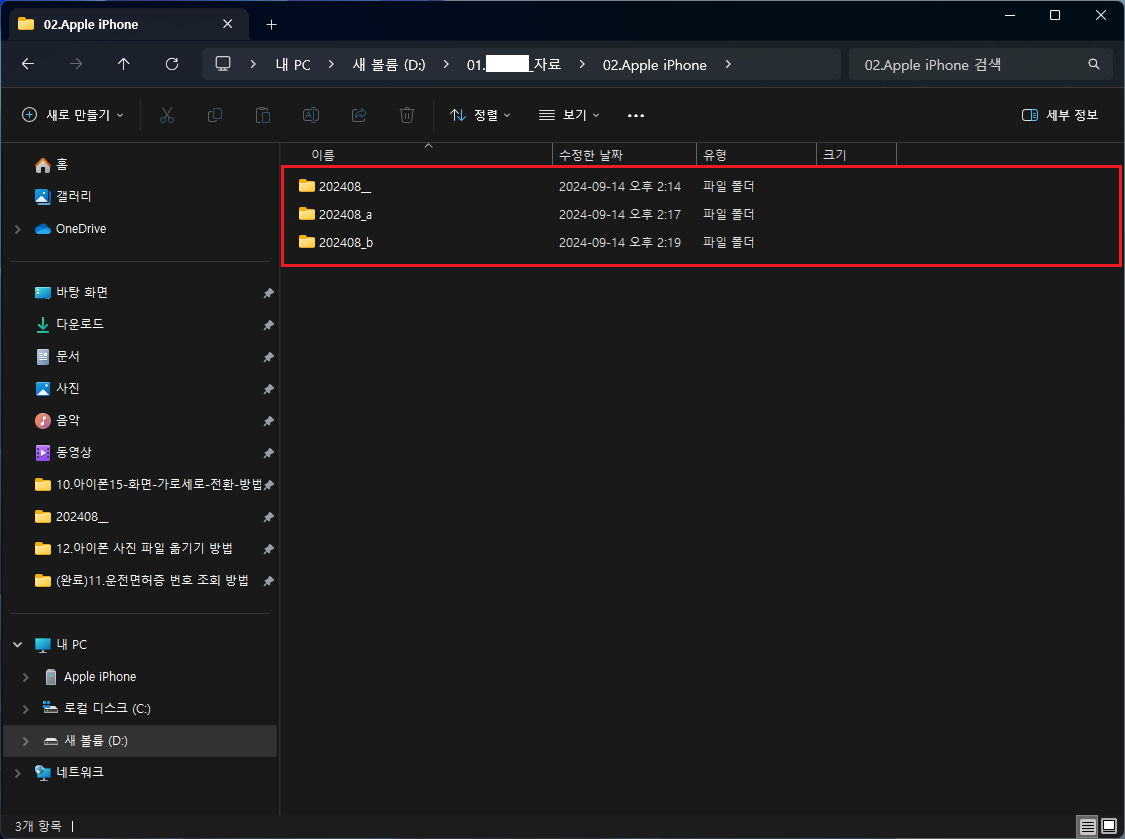Open 동영상 quick access folder
This screenshot has width=1125, height=839.
pyautogui.click(x=64, y=453)
